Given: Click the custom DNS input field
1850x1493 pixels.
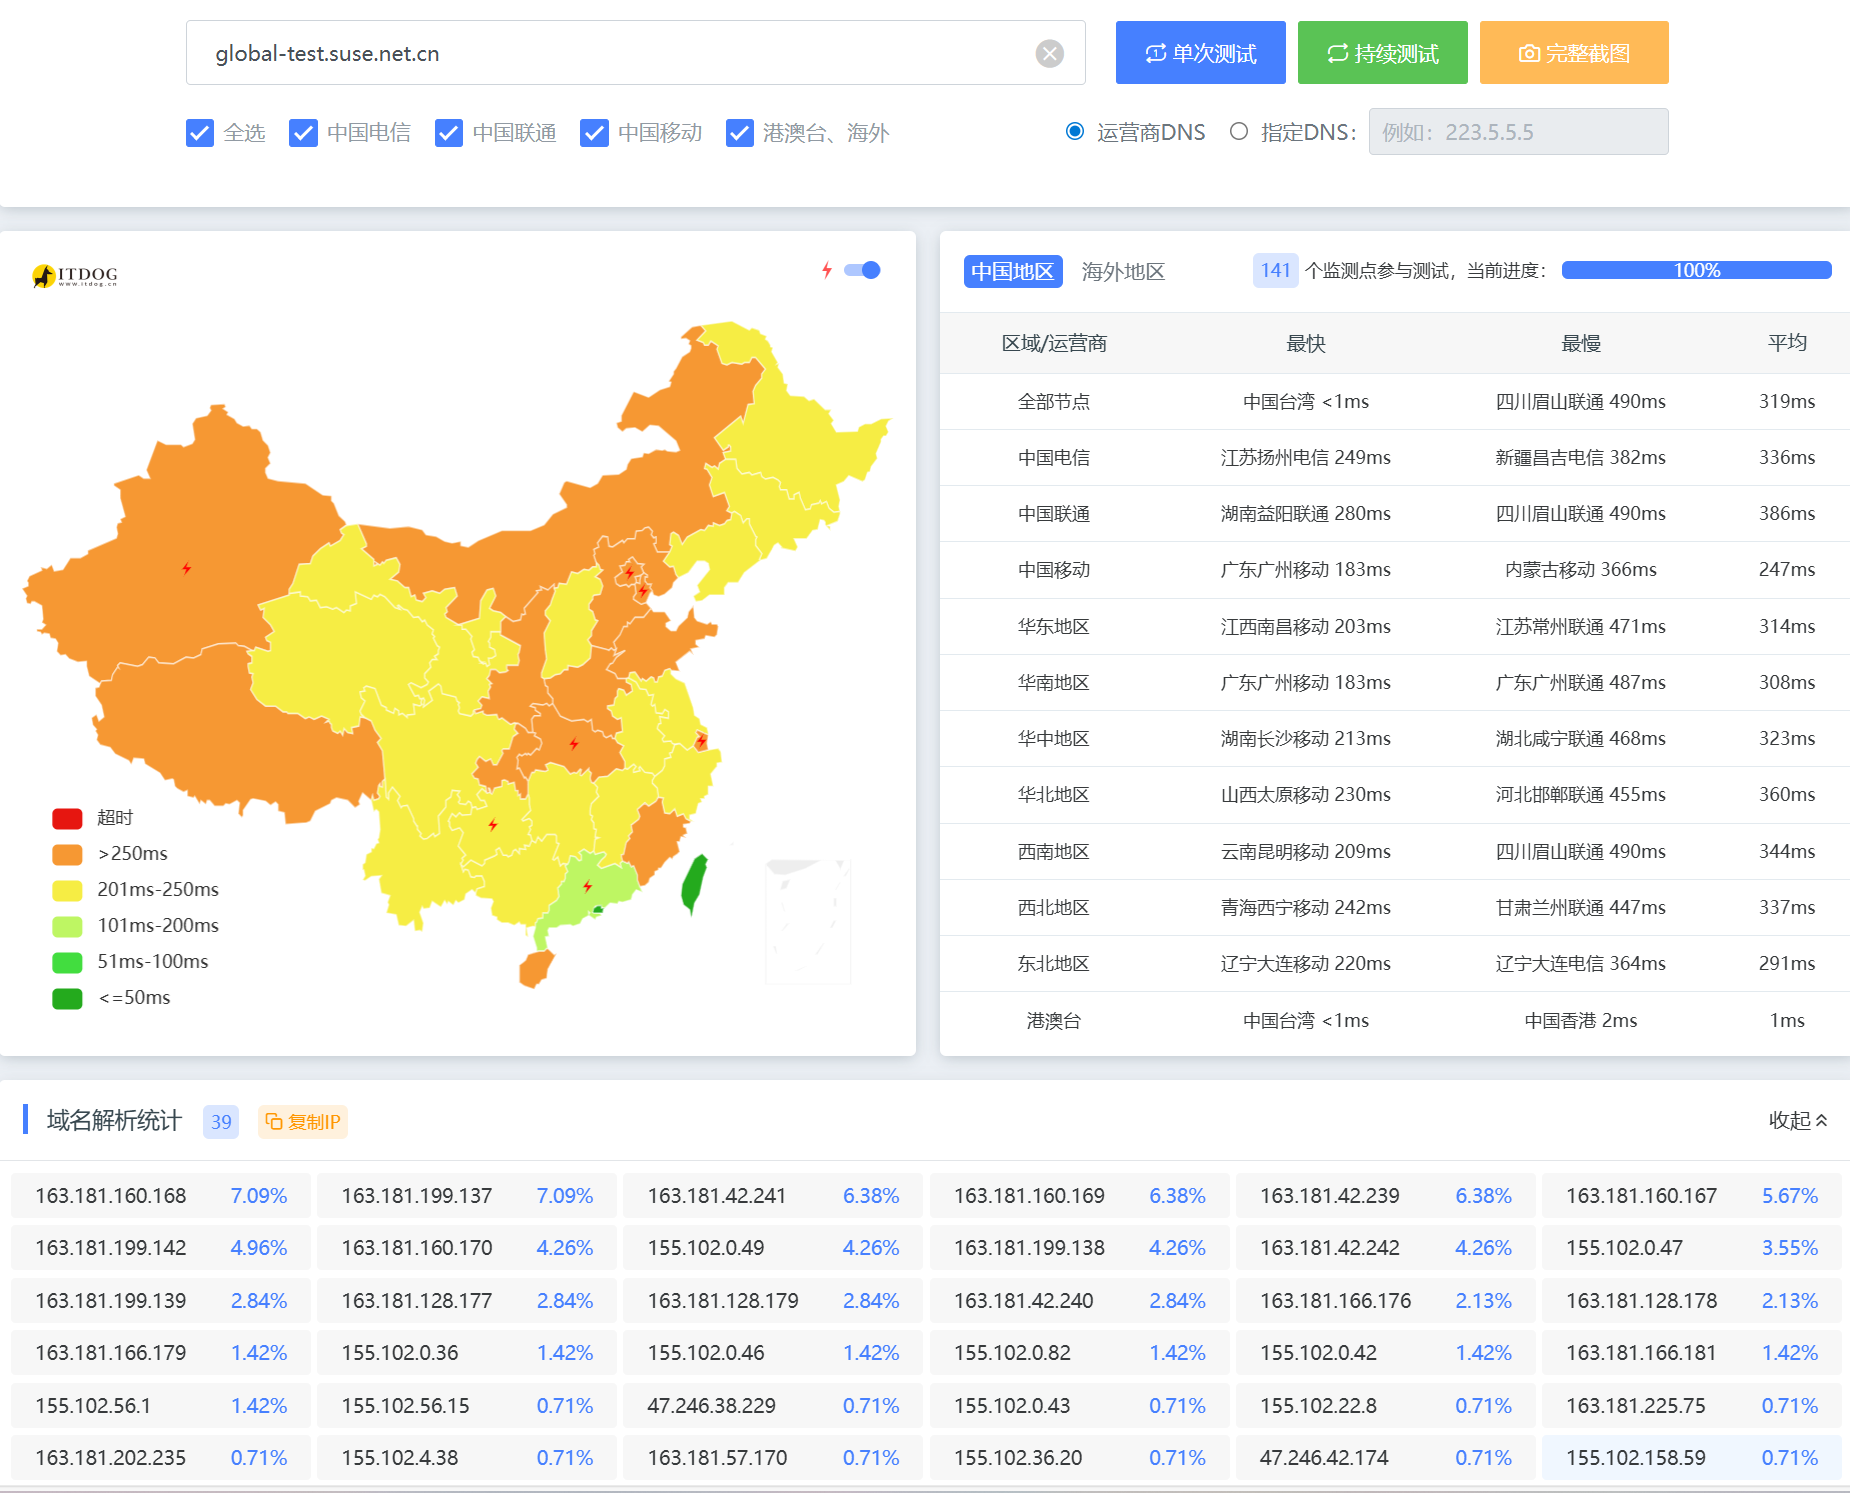Looking at the screenshot, I should (x=1518, y=131).
